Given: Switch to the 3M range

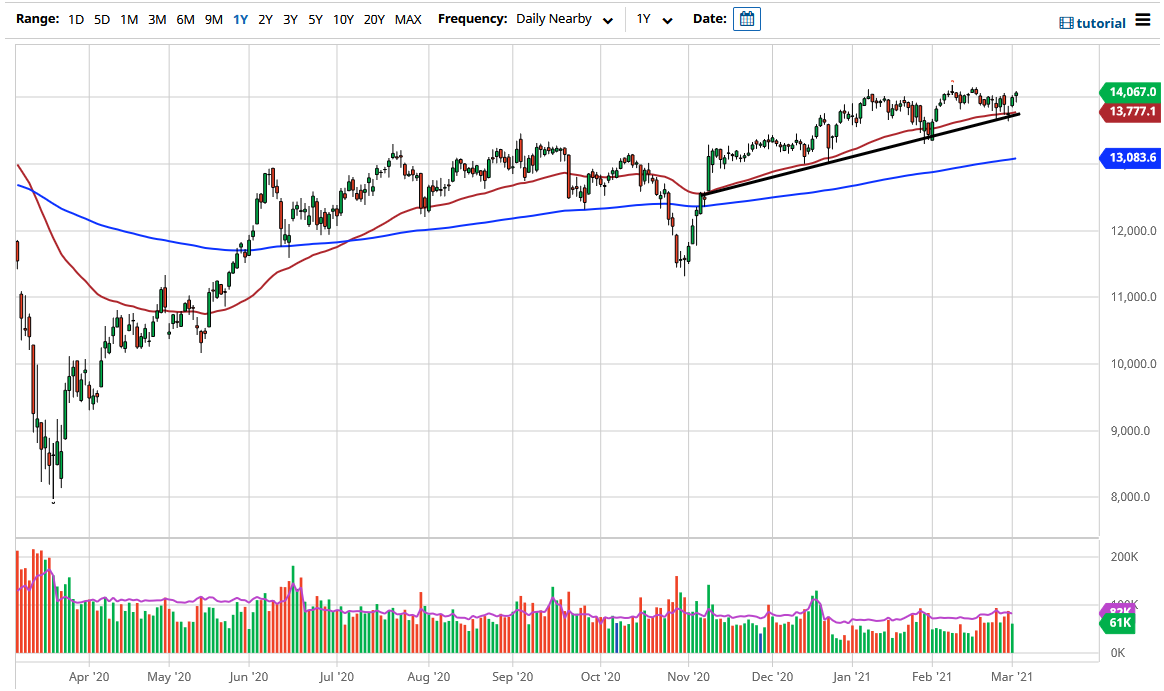Looking at the screenshot, I should pos(156,18).
